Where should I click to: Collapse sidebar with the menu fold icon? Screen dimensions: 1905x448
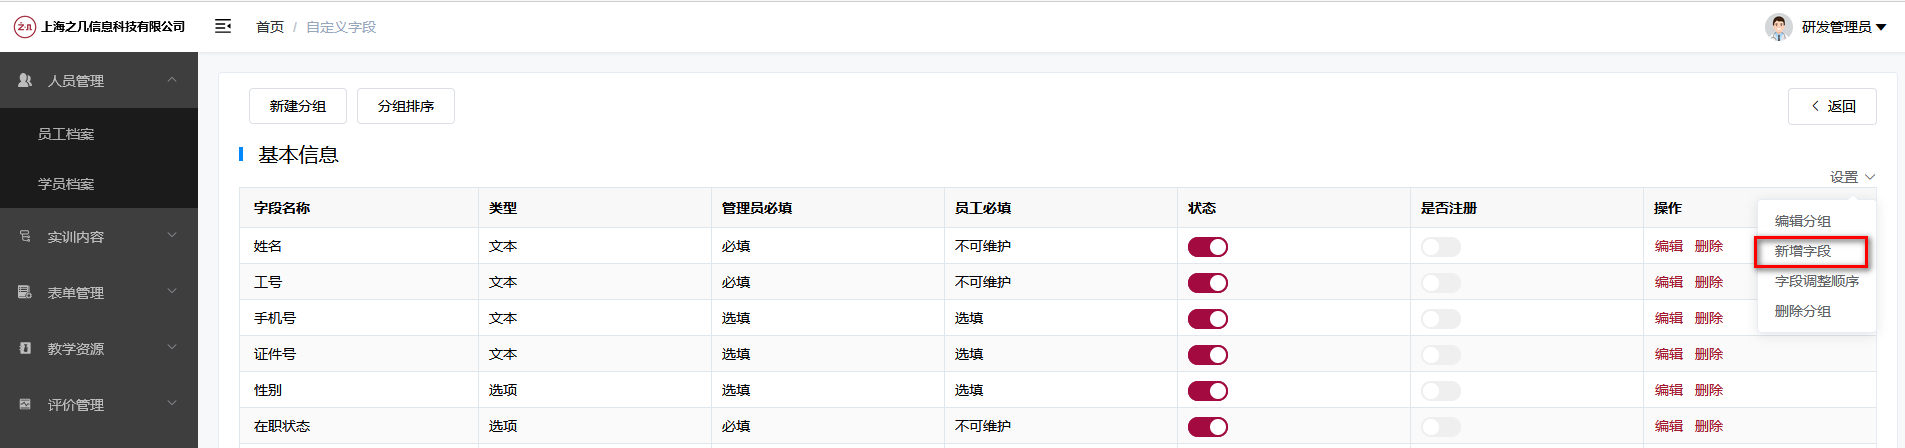click(x=223, y=26)
